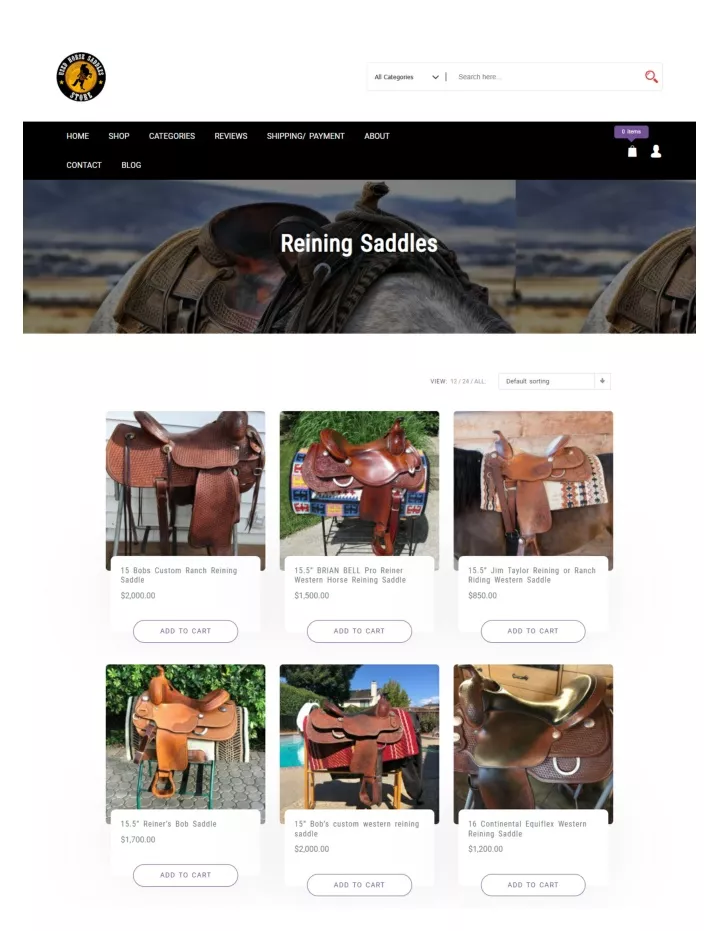The height and width of the screenshot is (931, 720).
Task: Open the Bob's custom western reining saddle photo
Action: click(x=359, y=743)
